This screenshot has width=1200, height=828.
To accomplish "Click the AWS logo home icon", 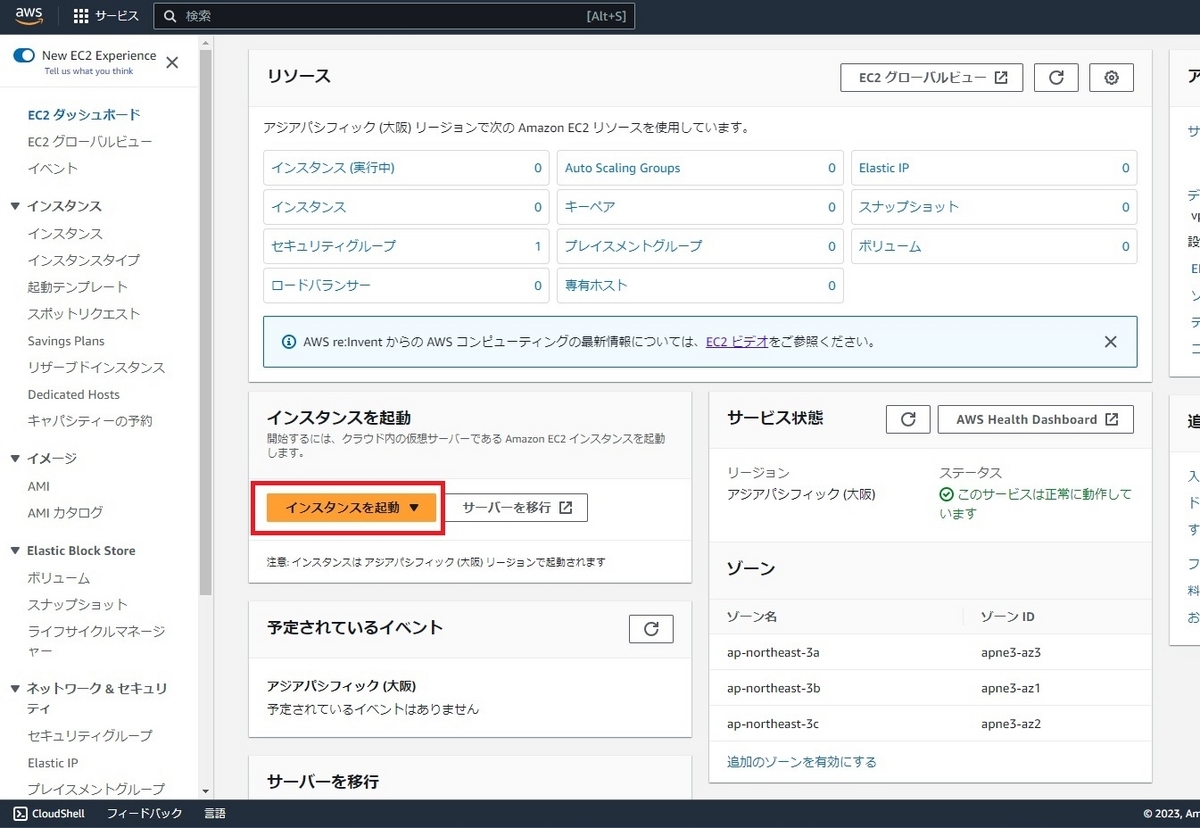I will tap(29, 16).
